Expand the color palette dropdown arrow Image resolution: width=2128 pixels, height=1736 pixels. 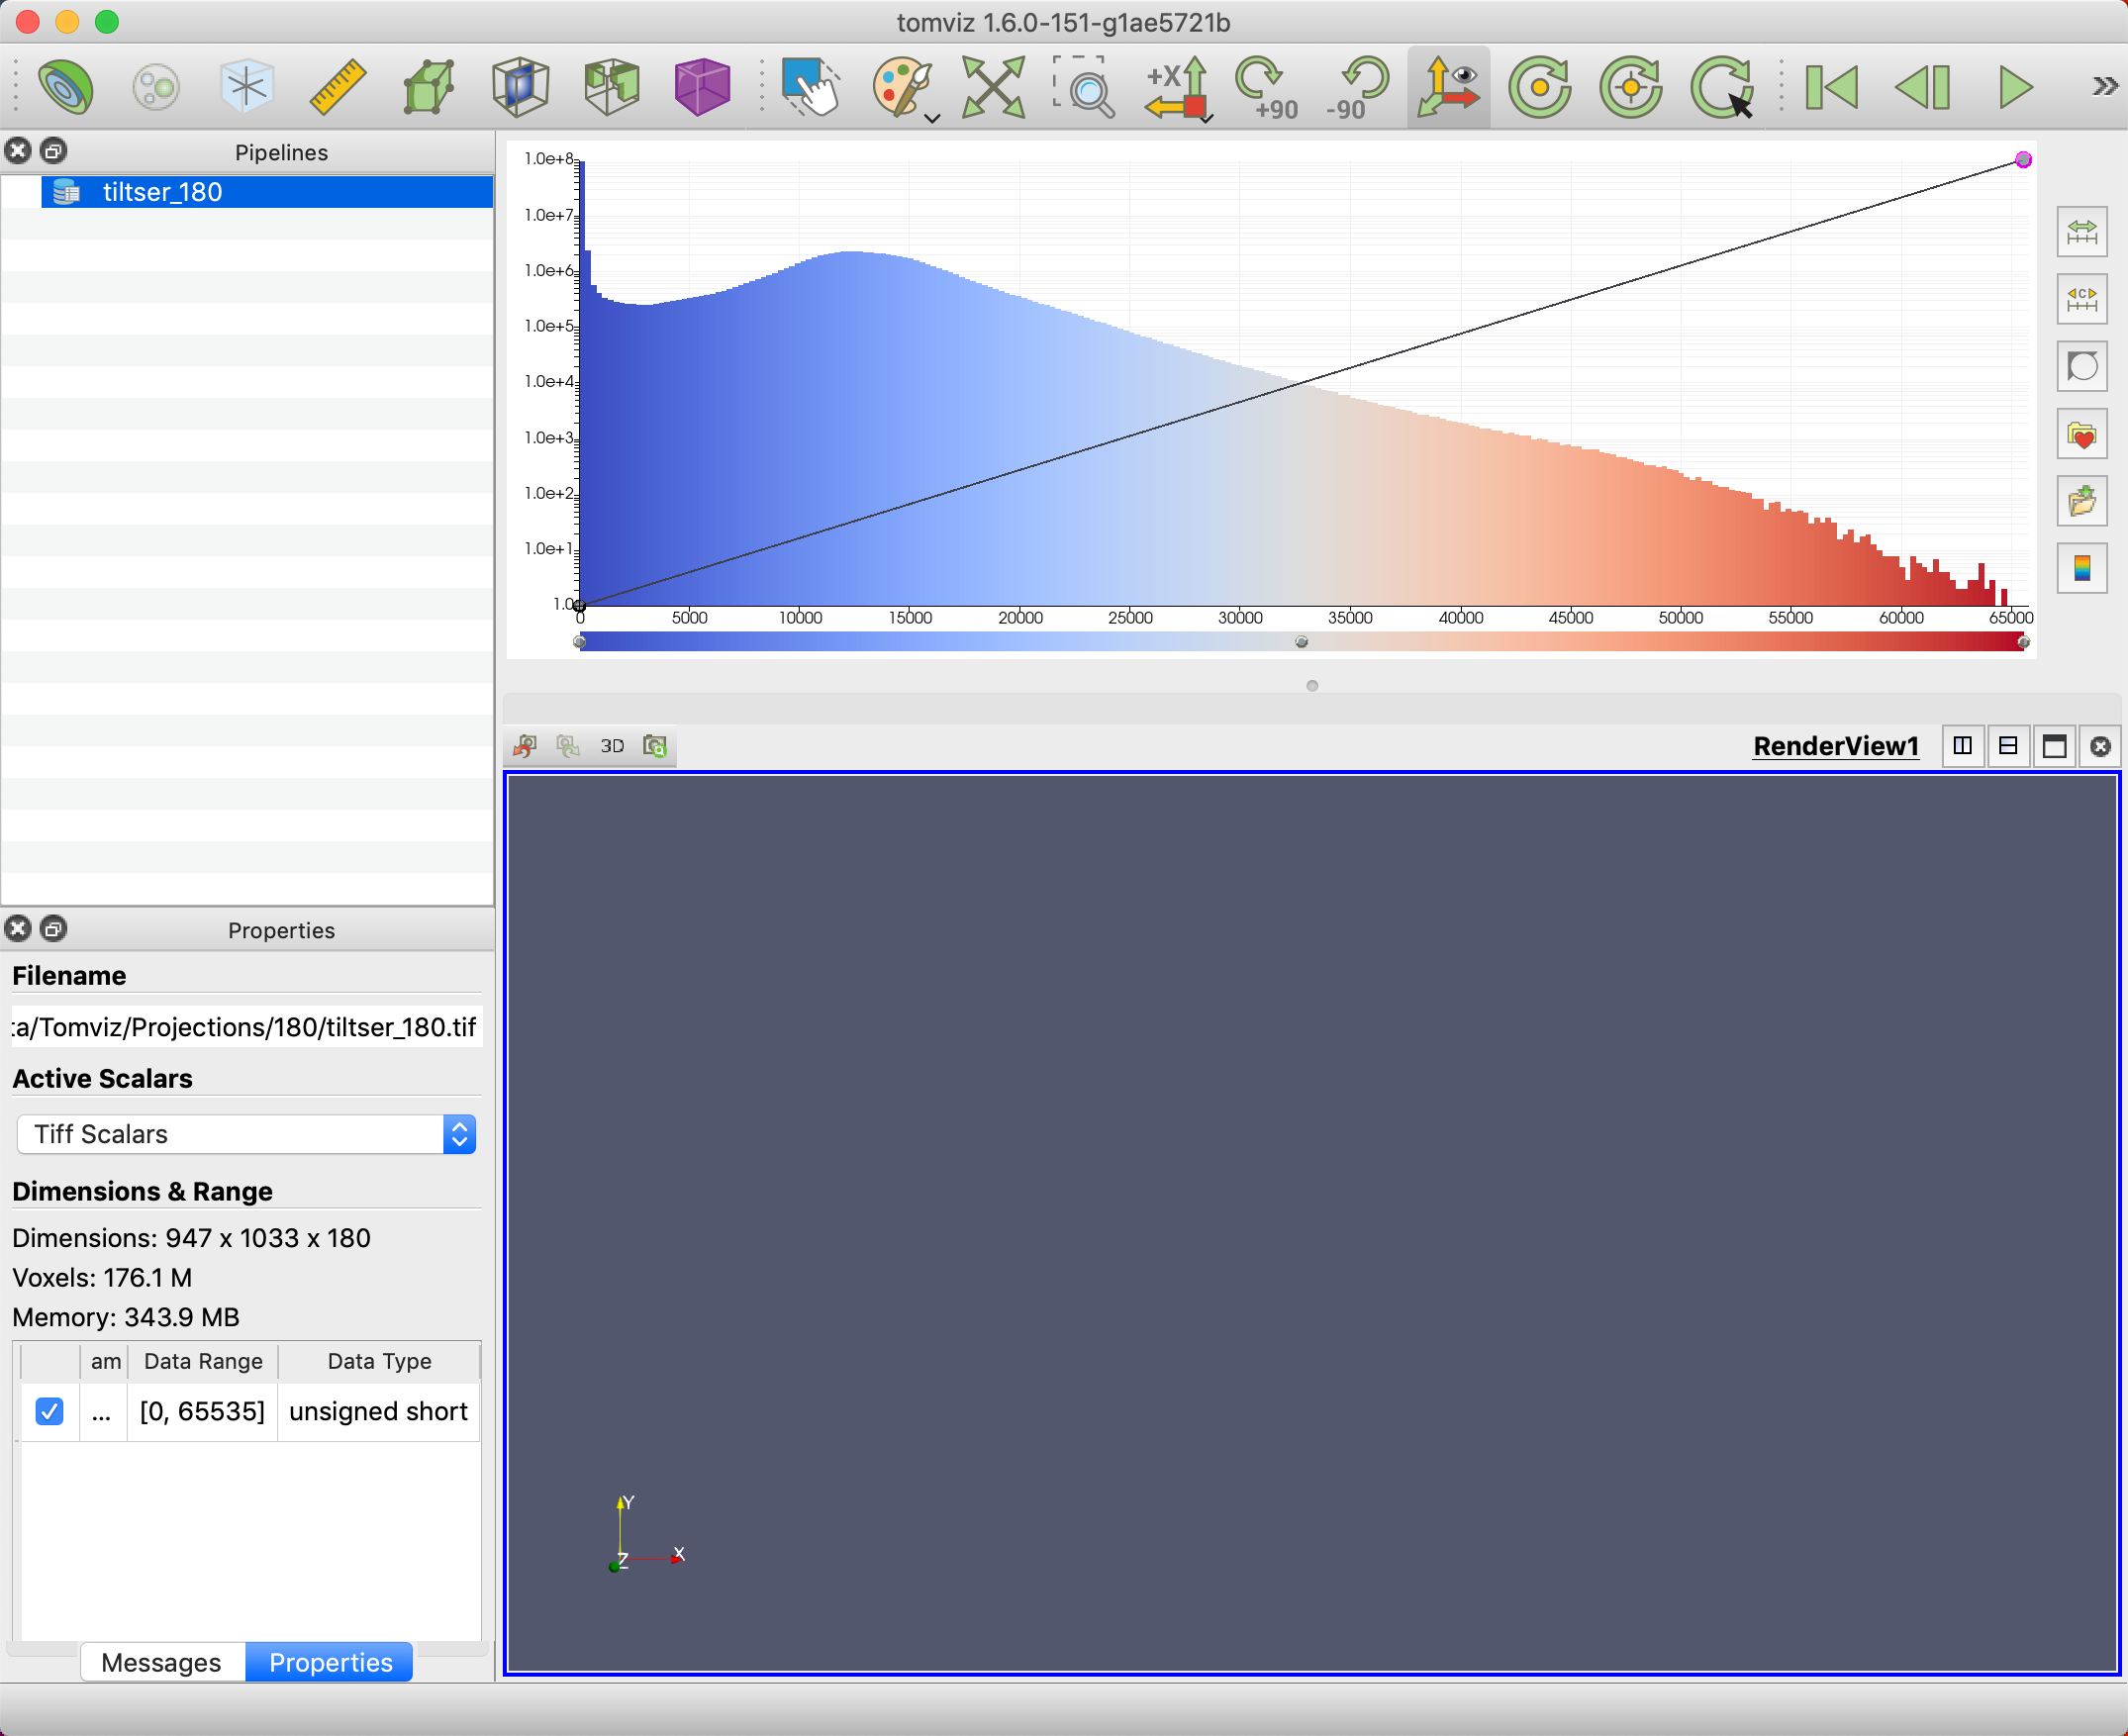point(933,118)
